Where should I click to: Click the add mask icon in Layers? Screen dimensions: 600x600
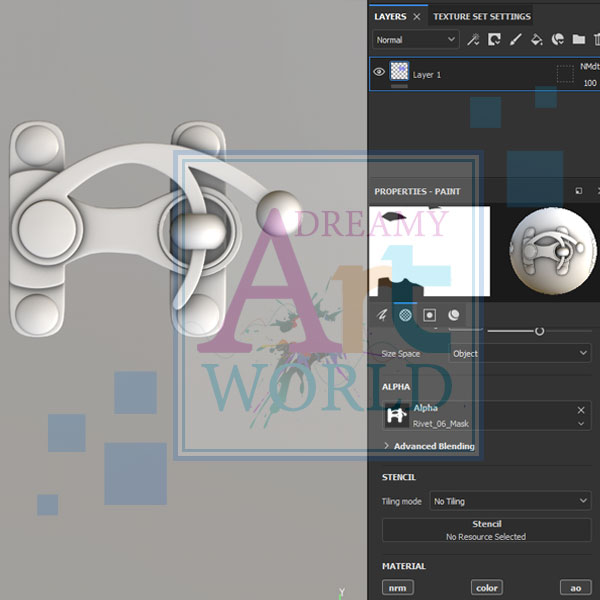point(495,40)
